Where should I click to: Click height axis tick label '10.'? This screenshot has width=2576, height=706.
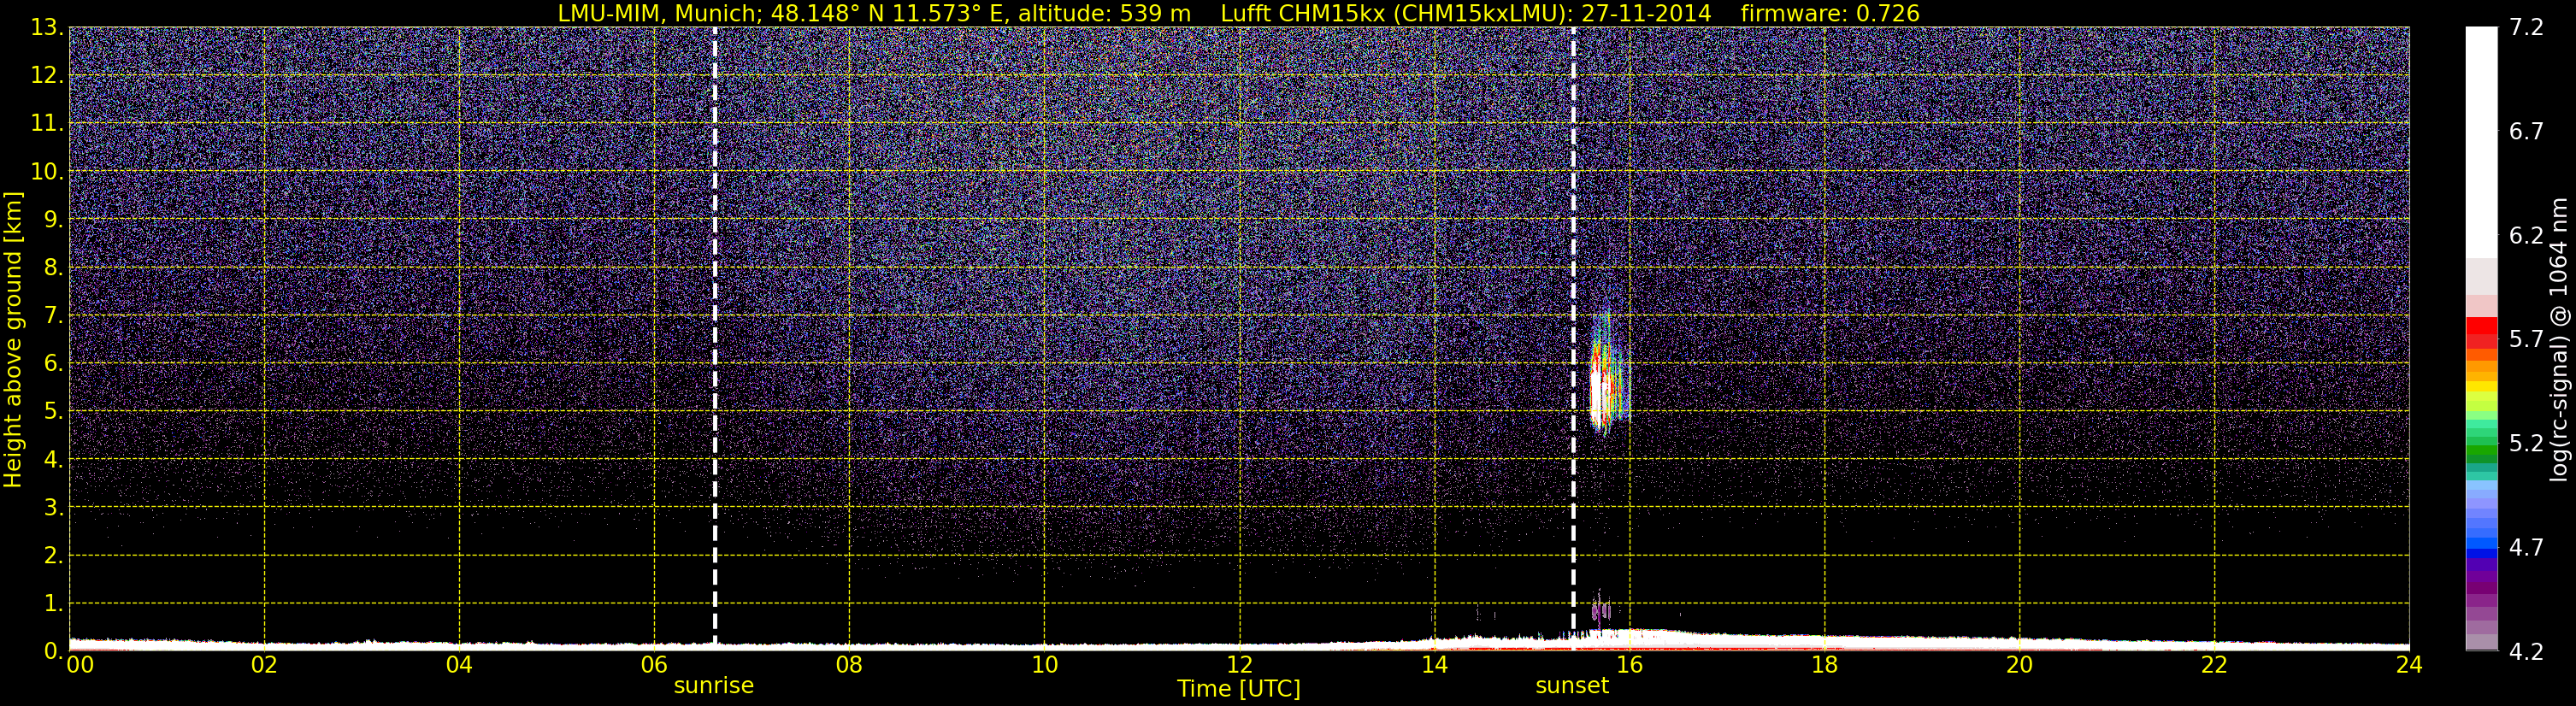[47, 172]
